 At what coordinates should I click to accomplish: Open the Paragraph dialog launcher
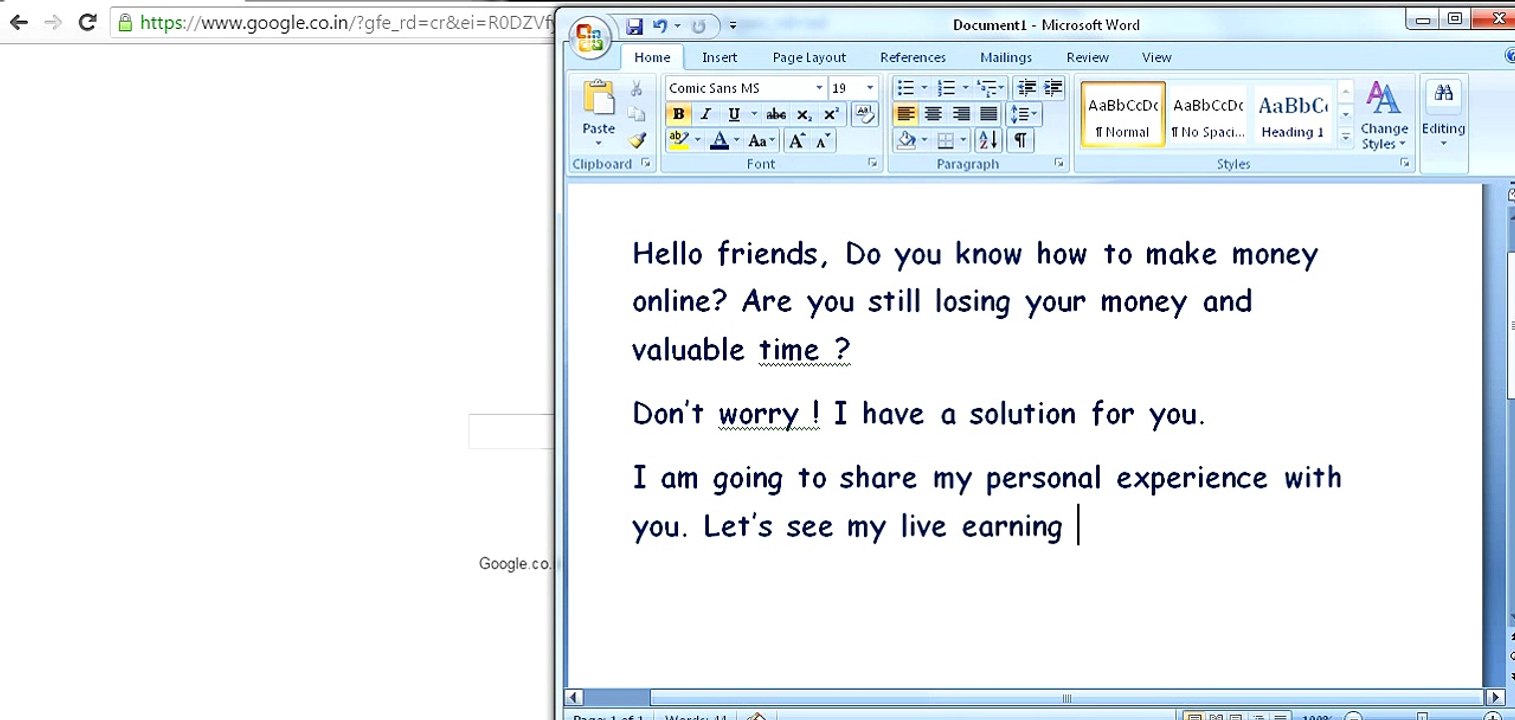(1059, 163)
